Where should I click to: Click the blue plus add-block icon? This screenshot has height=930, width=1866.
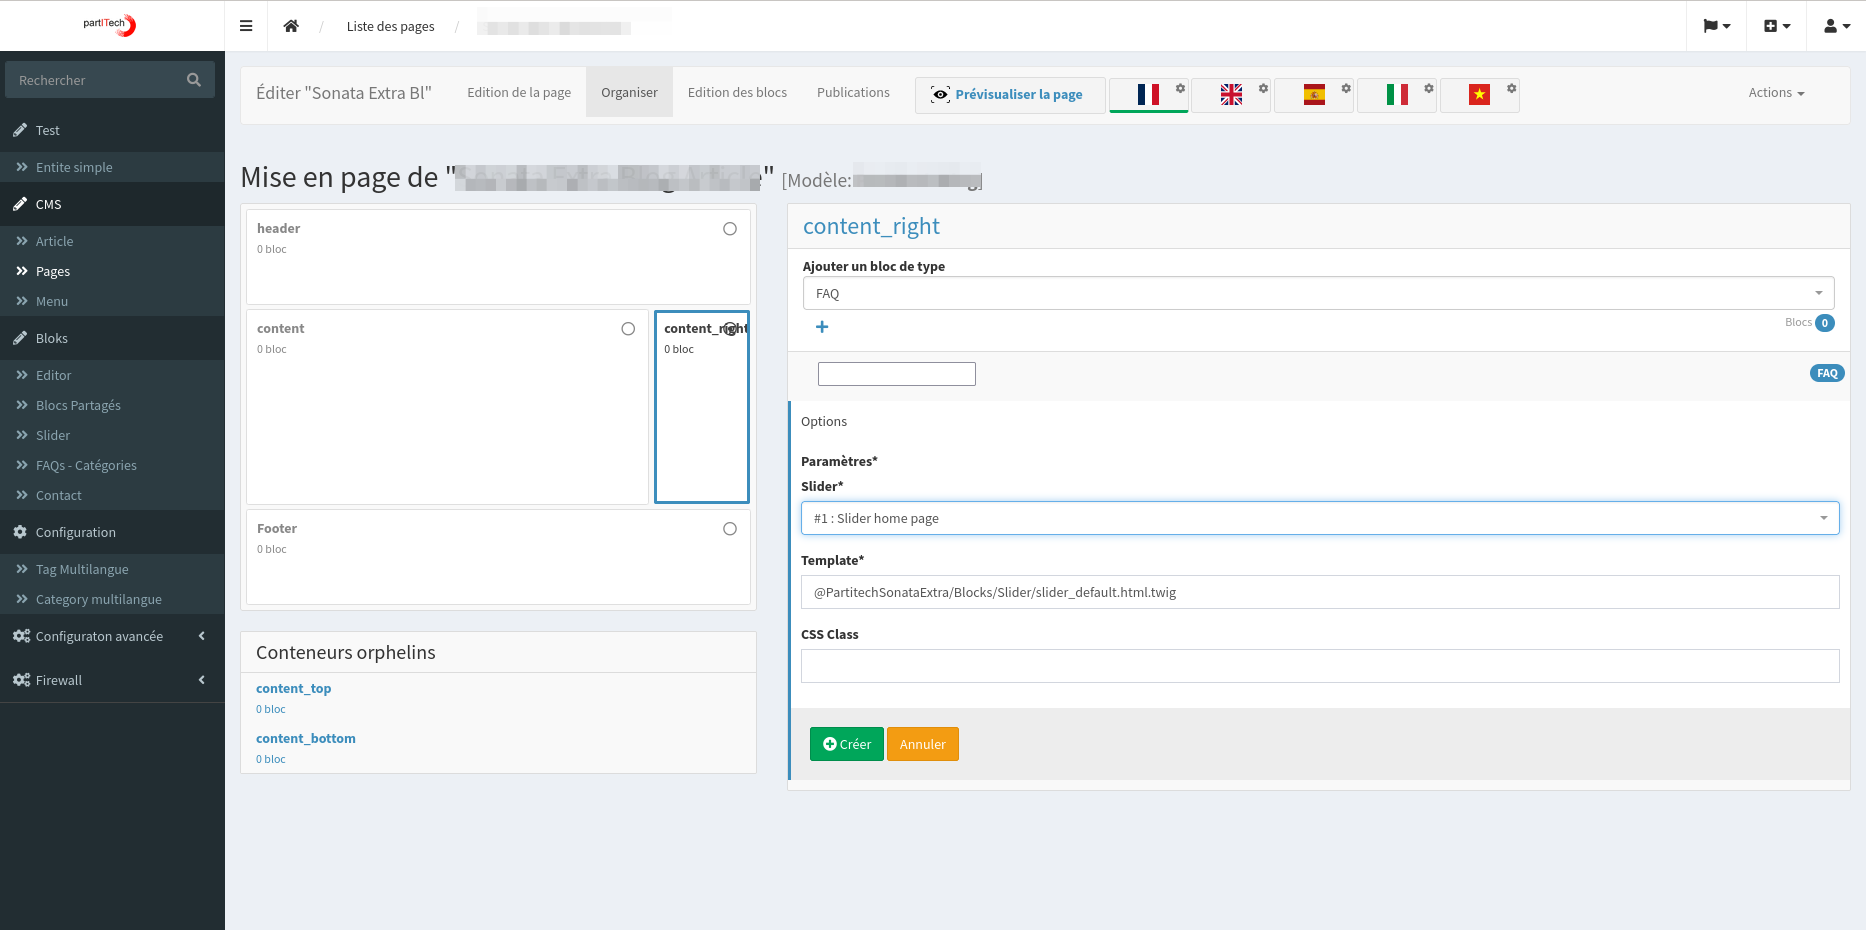click(822, 327)
